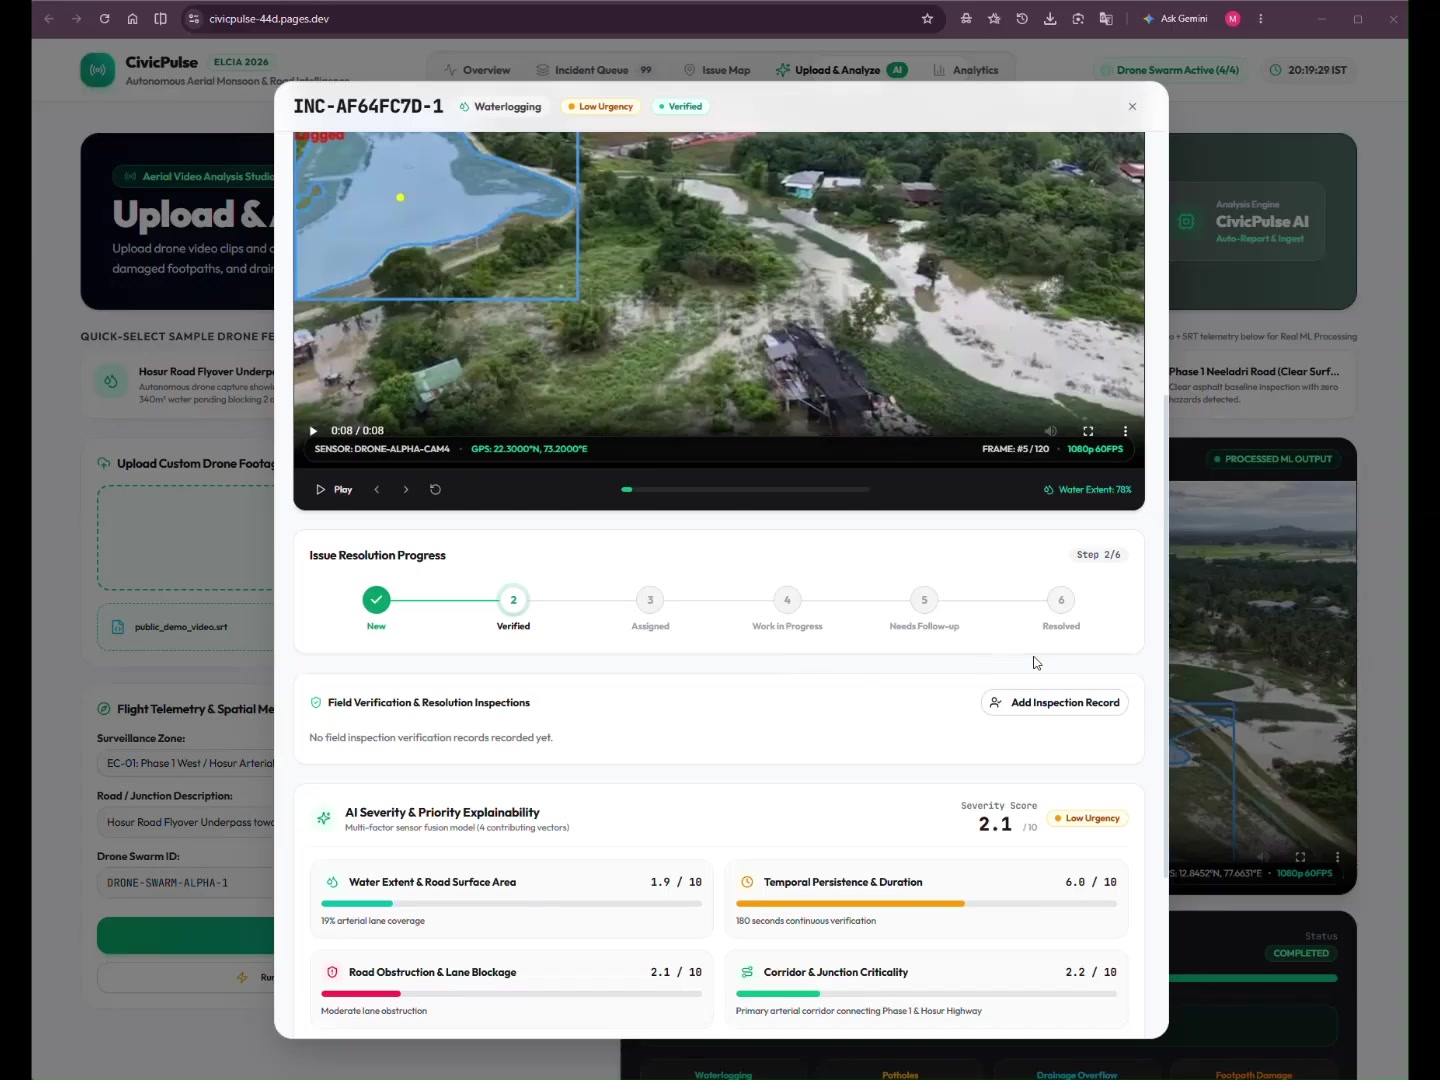Open browser downloads

(x=1050, y=18)
